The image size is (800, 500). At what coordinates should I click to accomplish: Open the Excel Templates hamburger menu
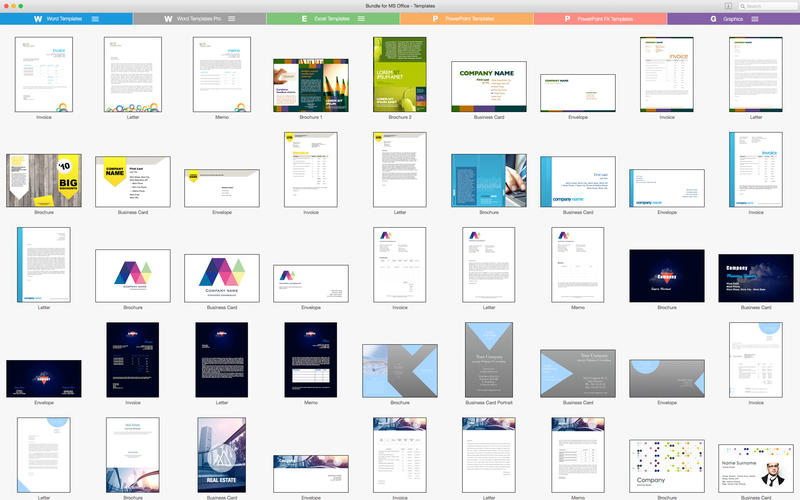click(x=366, y=19)
